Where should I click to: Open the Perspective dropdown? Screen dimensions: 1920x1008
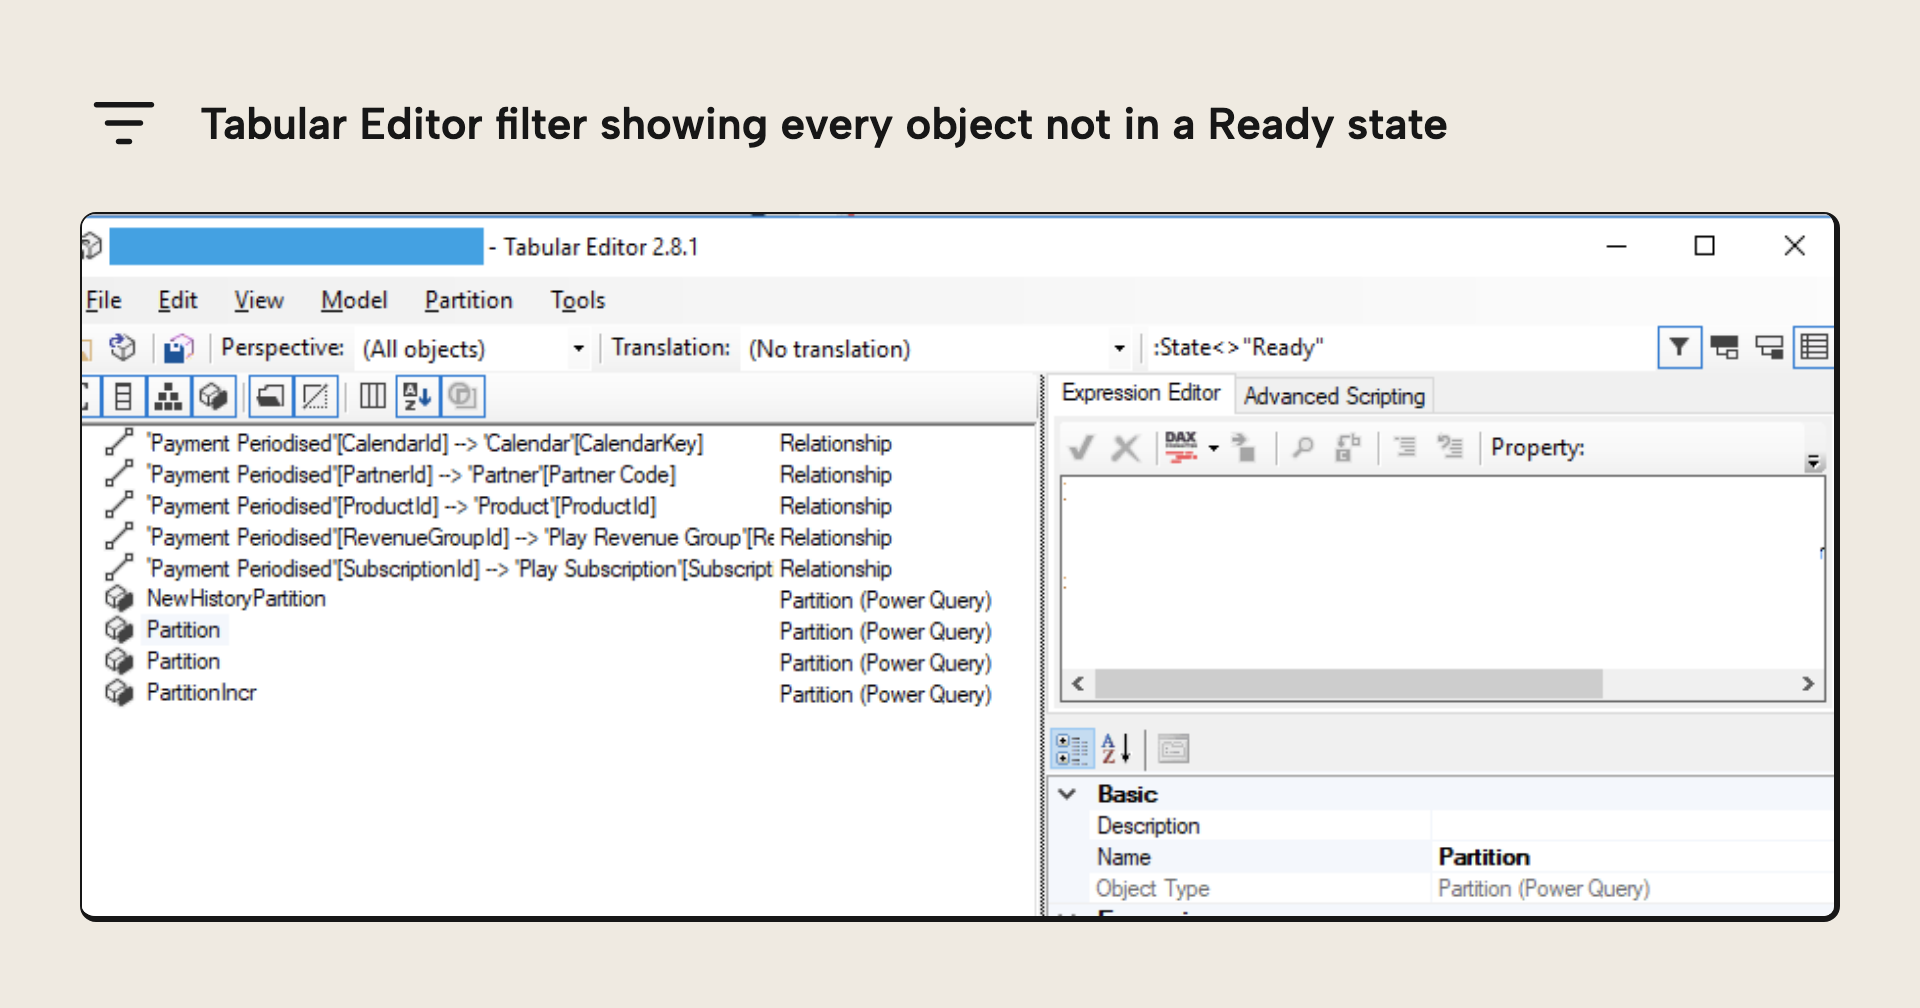click(x=474, y=348)
